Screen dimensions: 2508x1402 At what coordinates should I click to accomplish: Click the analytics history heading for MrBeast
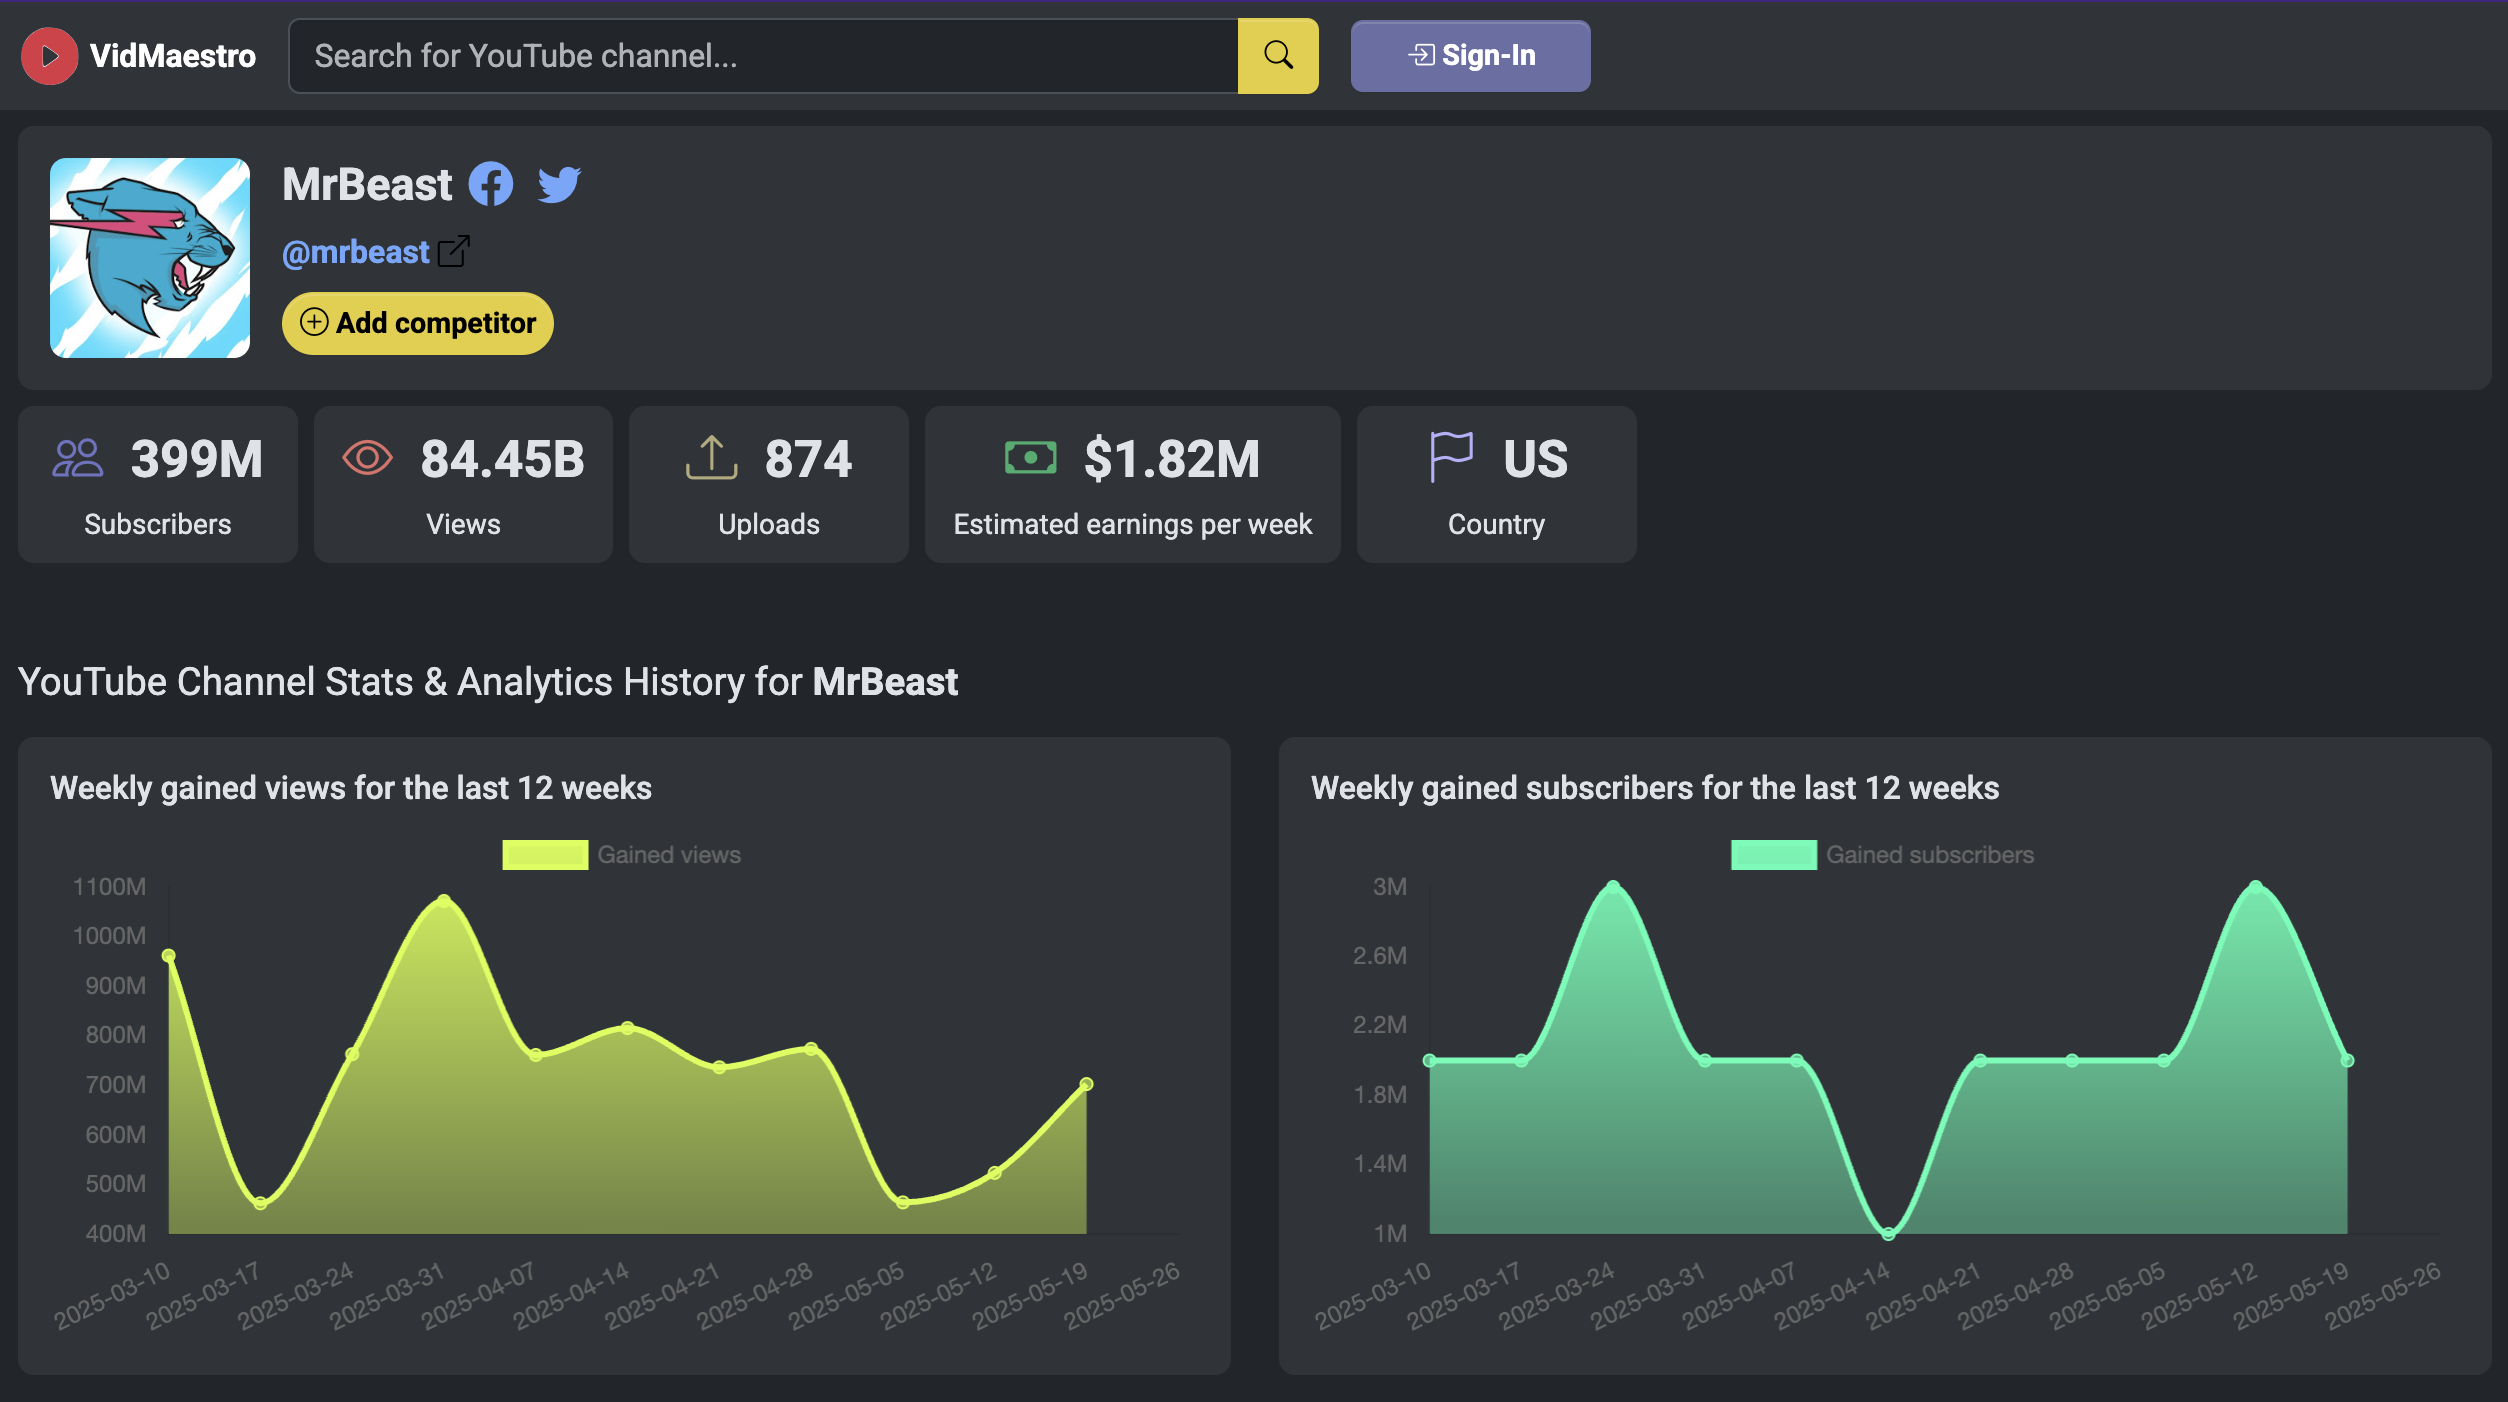pyautogui.click(x=488, y=682)
